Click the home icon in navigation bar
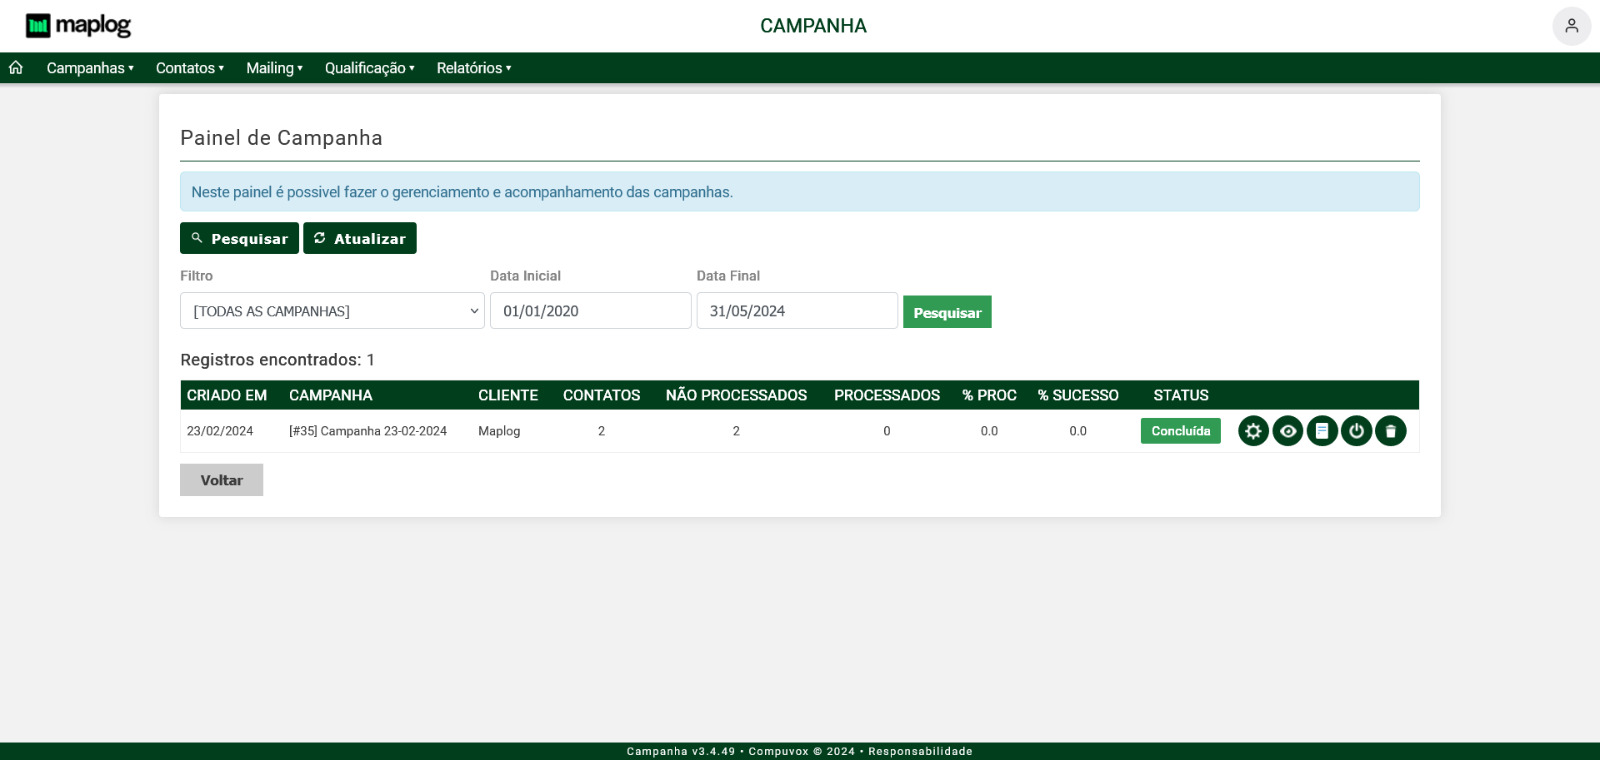Screen dimensions: 1600x760 point(16,68)
